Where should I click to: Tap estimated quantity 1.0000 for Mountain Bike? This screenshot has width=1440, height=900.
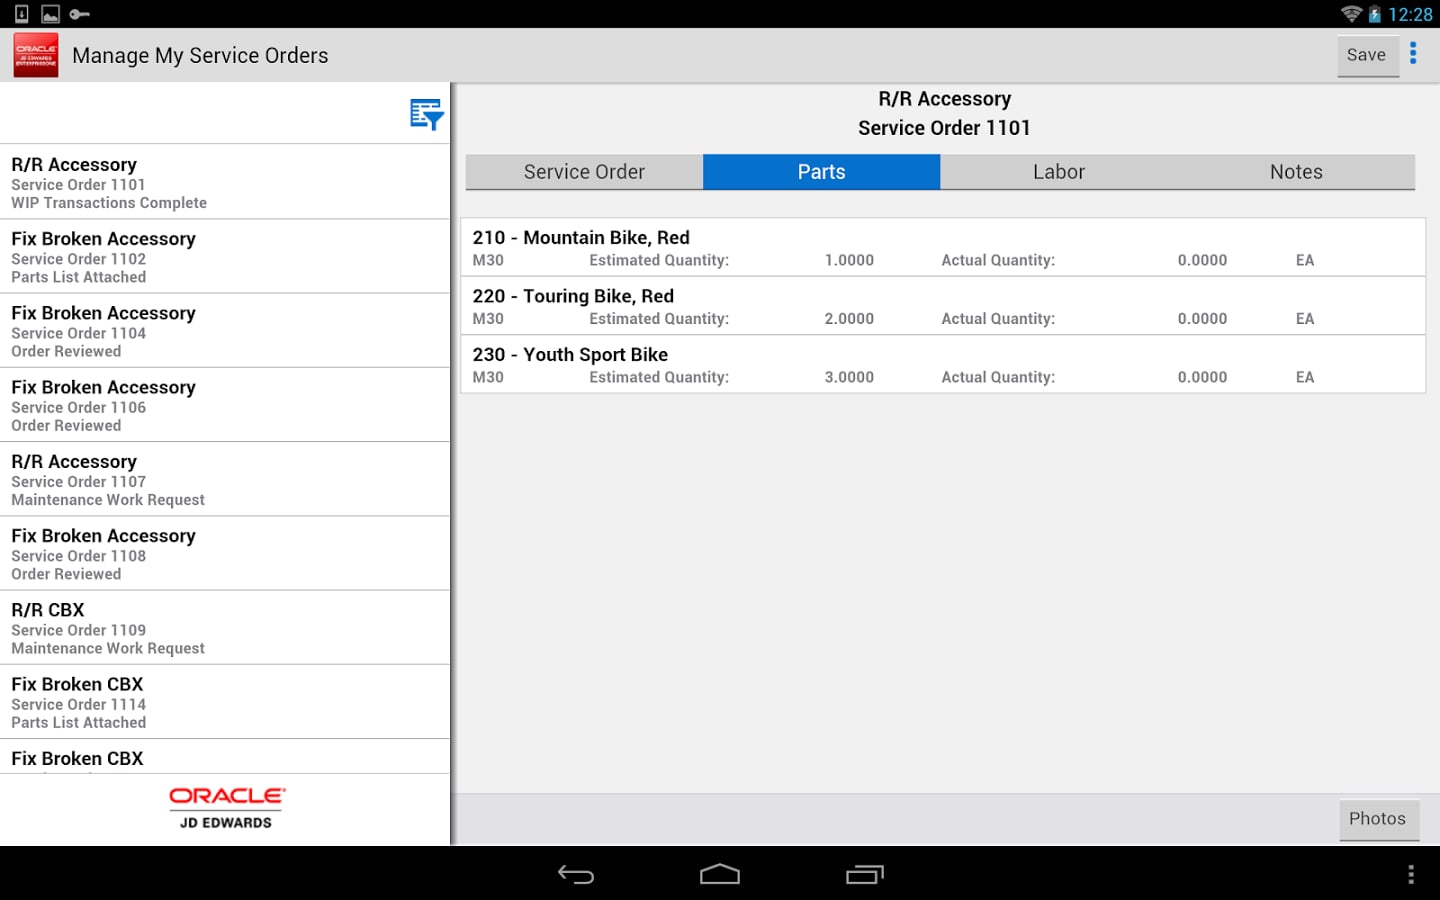tap(849, 260)
